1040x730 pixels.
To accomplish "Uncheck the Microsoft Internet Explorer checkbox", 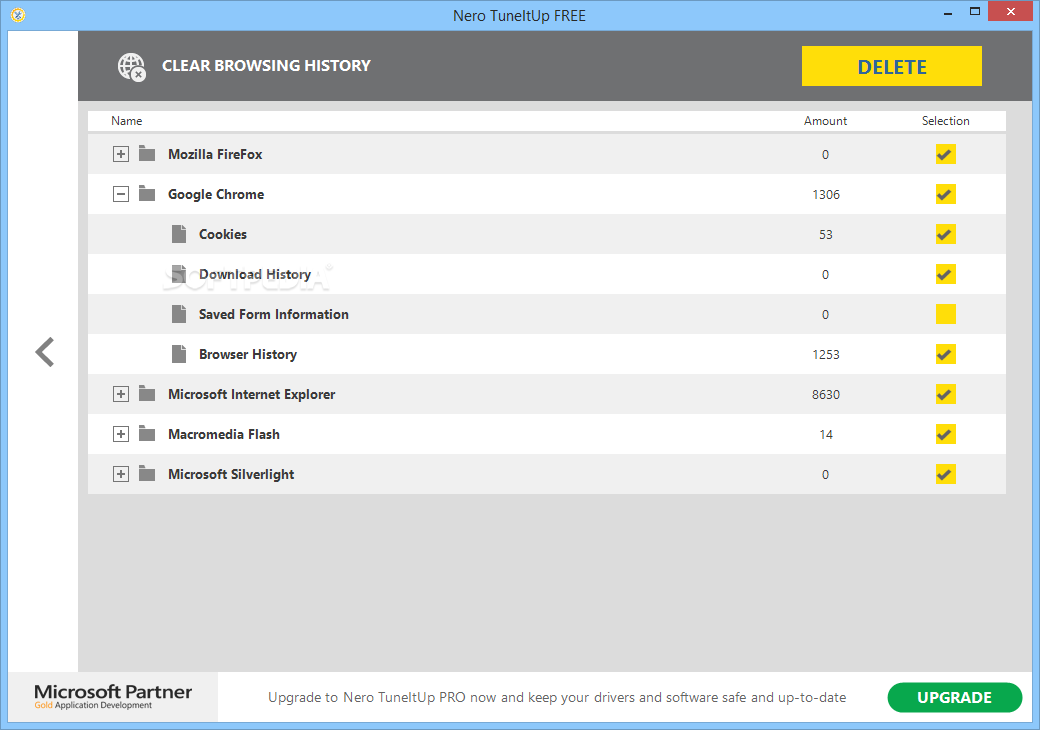I will [x=945, y=394].
